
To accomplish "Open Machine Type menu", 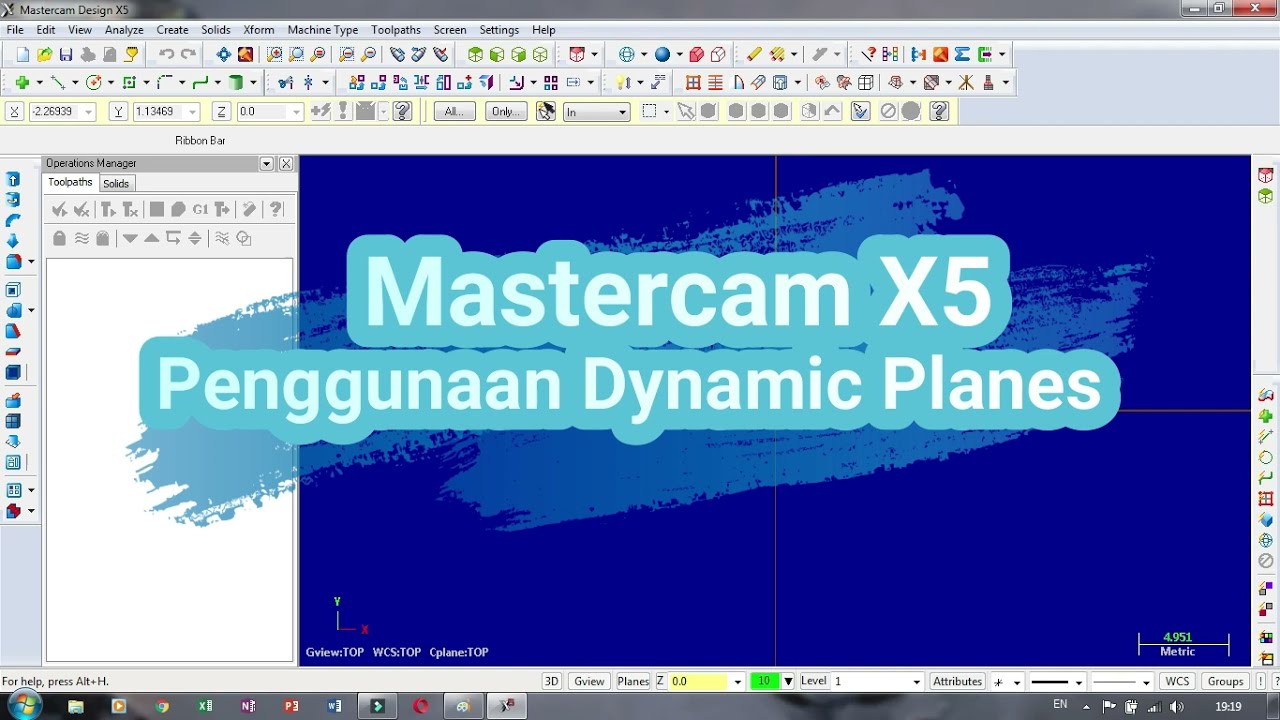I will [323, 30].
